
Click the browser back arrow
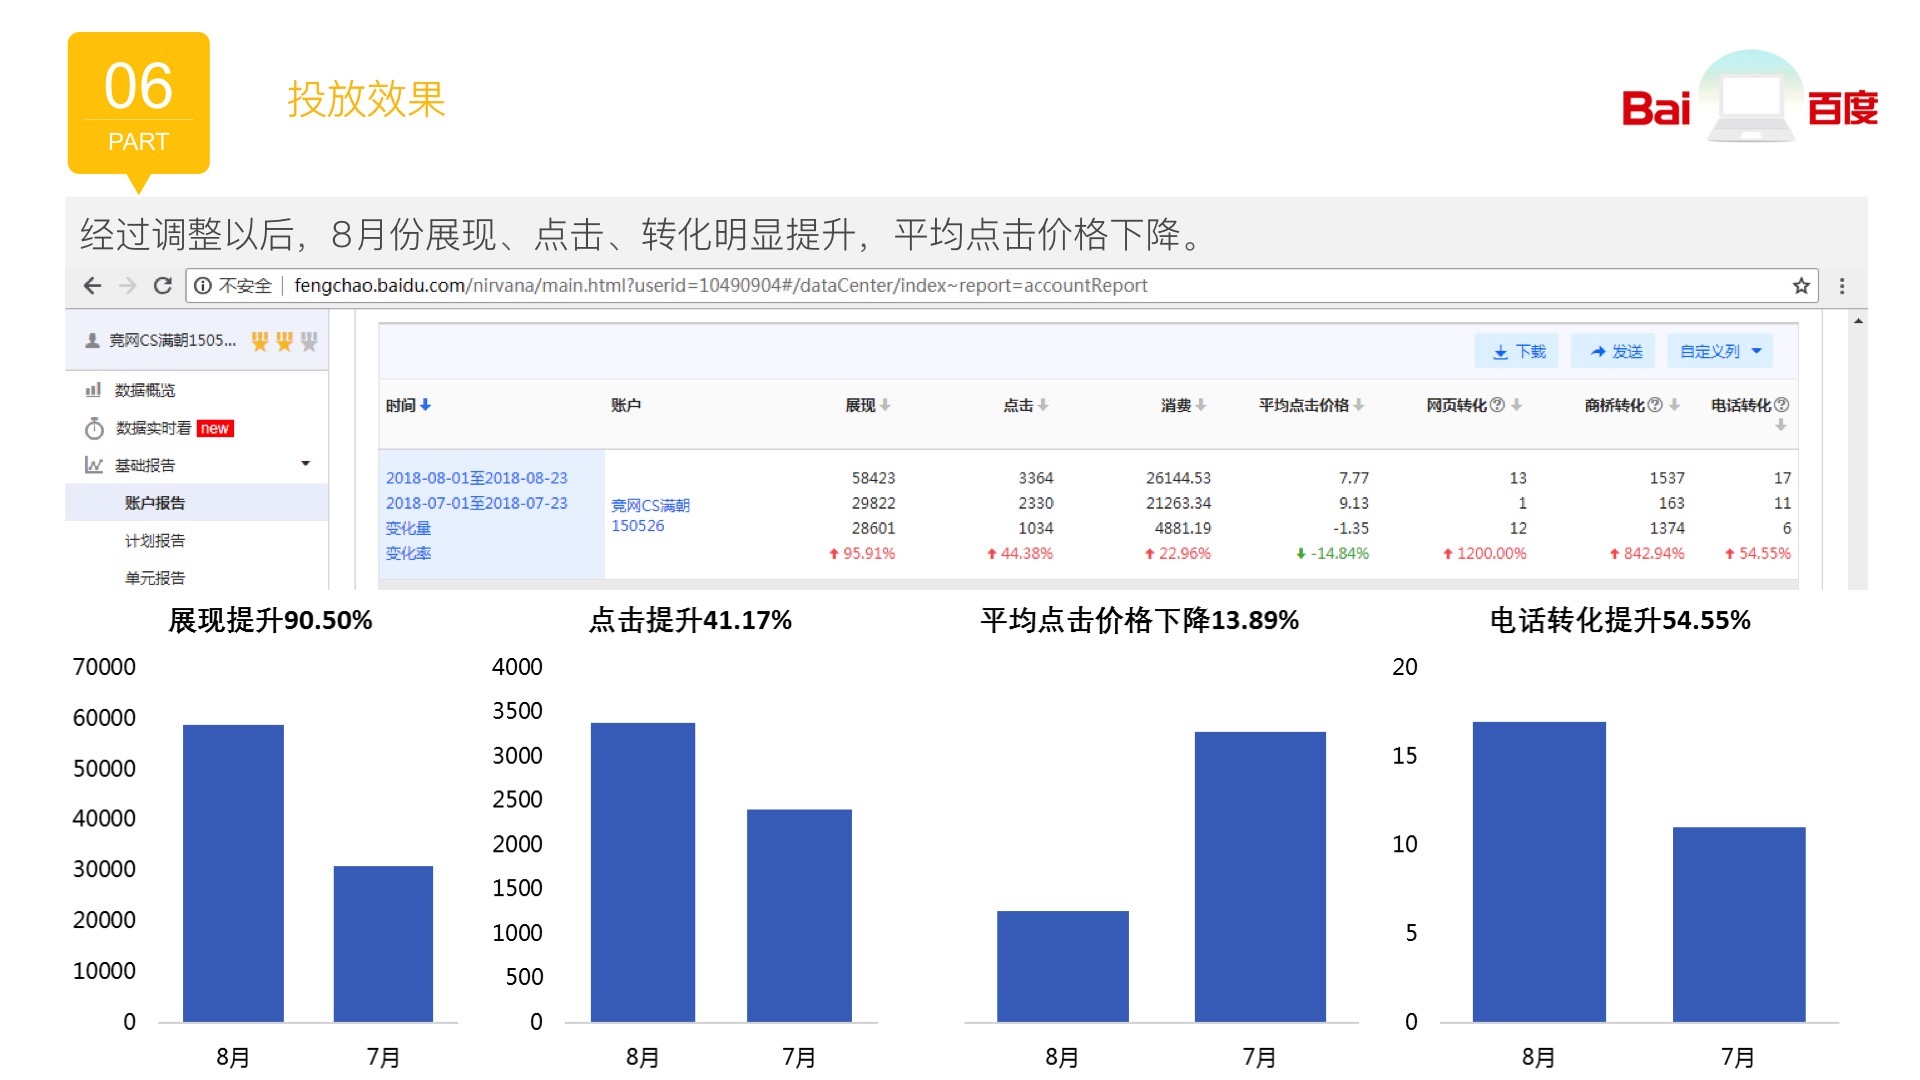click(x=92, y=286)
